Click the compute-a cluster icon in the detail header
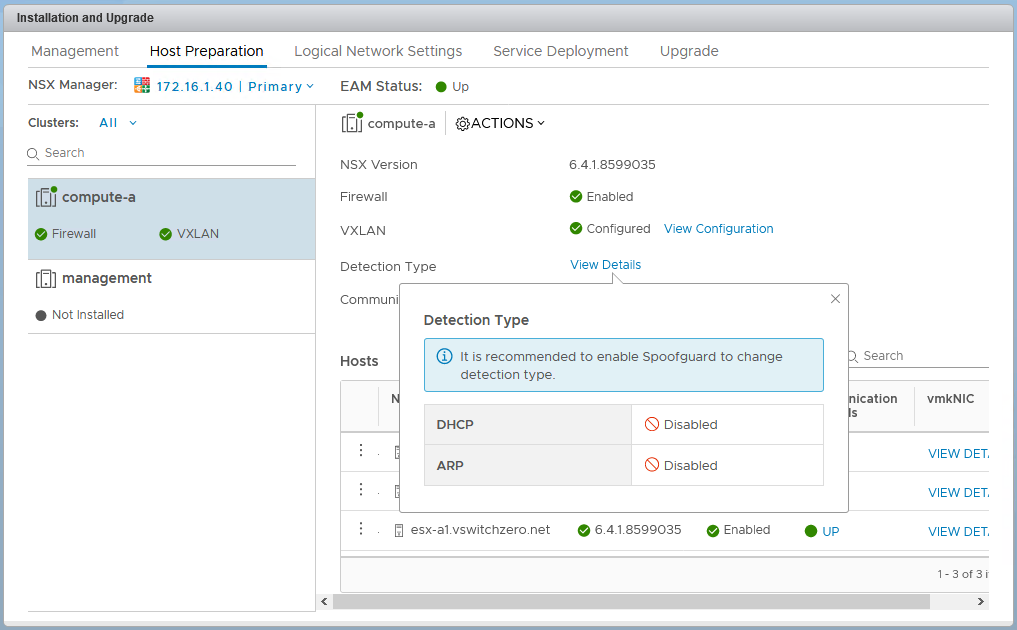 352,122
